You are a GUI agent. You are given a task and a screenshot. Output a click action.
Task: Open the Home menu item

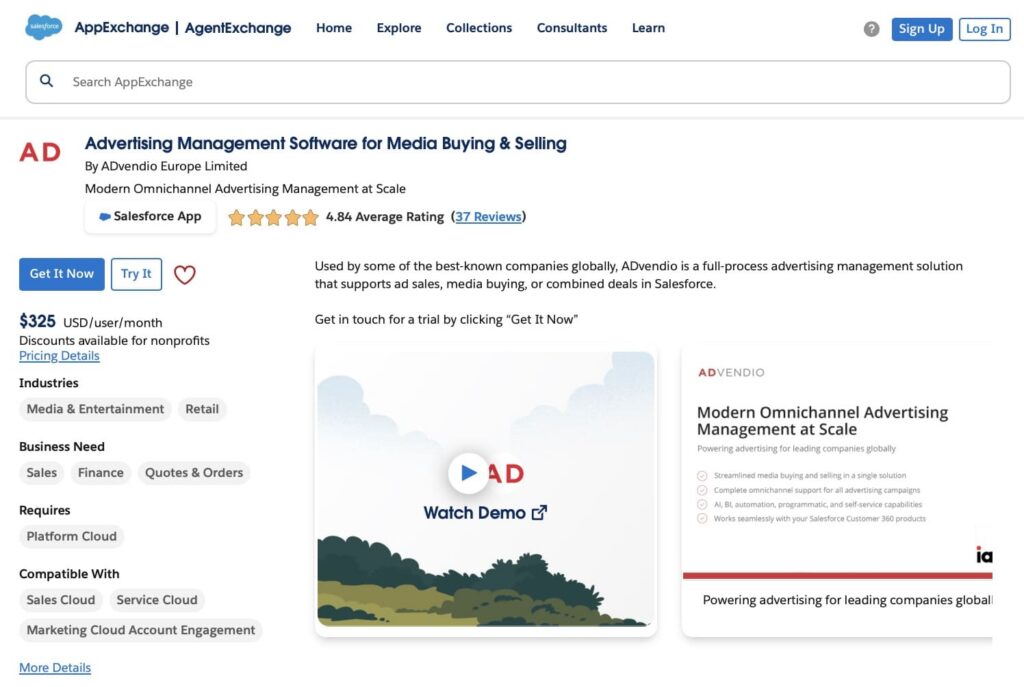[334, 28]
